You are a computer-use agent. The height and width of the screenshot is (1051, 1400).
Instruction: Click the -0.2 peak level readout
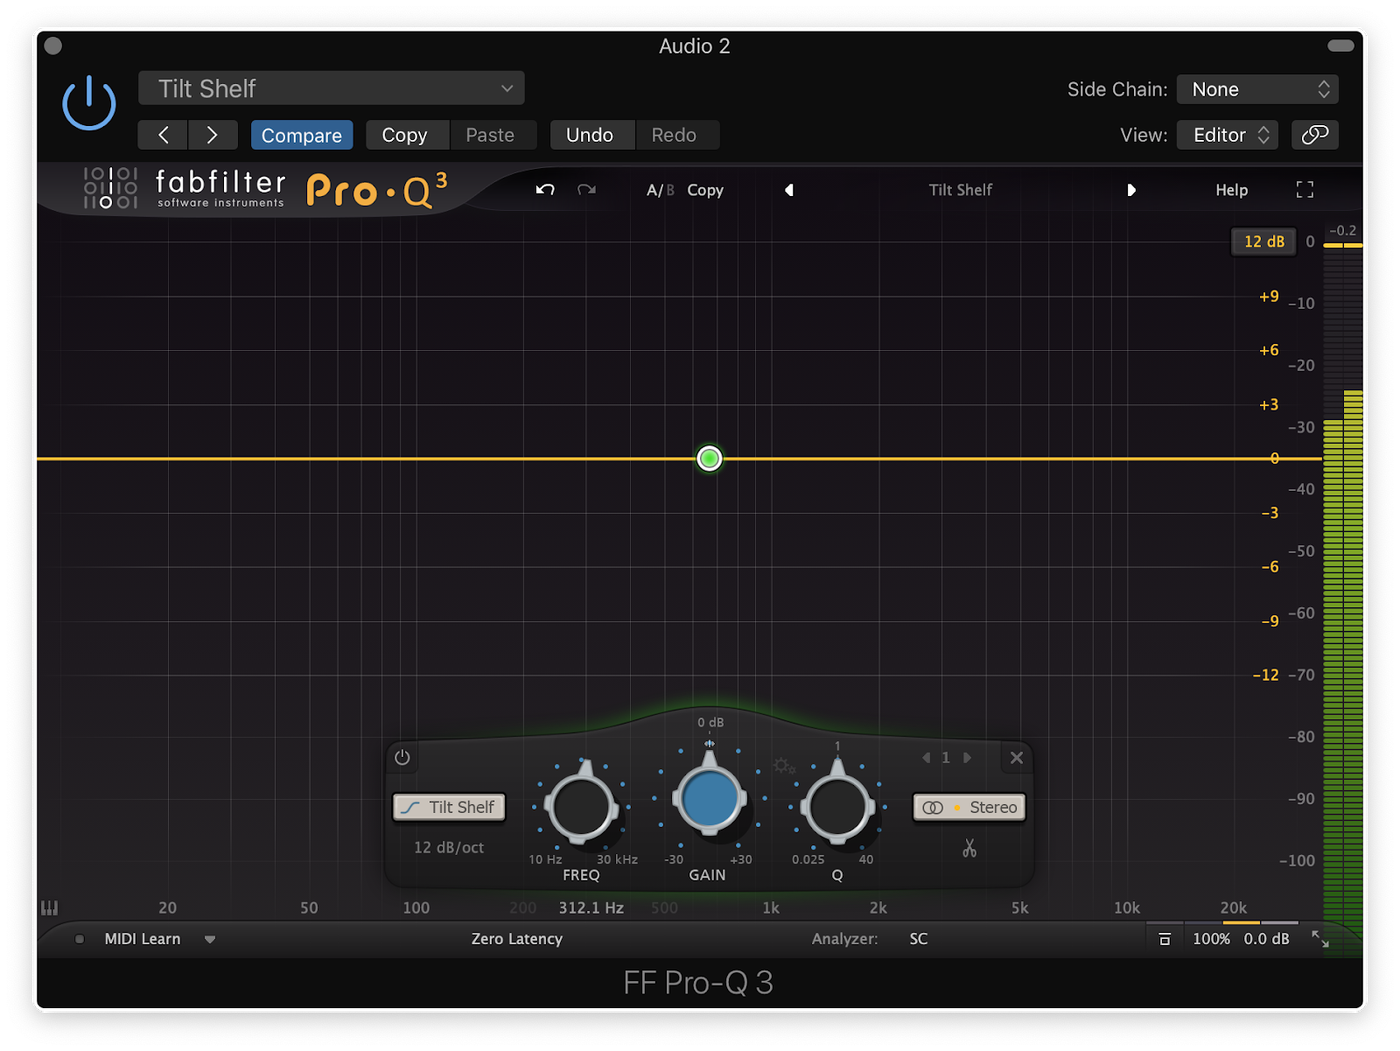[x=1343, y=231]
